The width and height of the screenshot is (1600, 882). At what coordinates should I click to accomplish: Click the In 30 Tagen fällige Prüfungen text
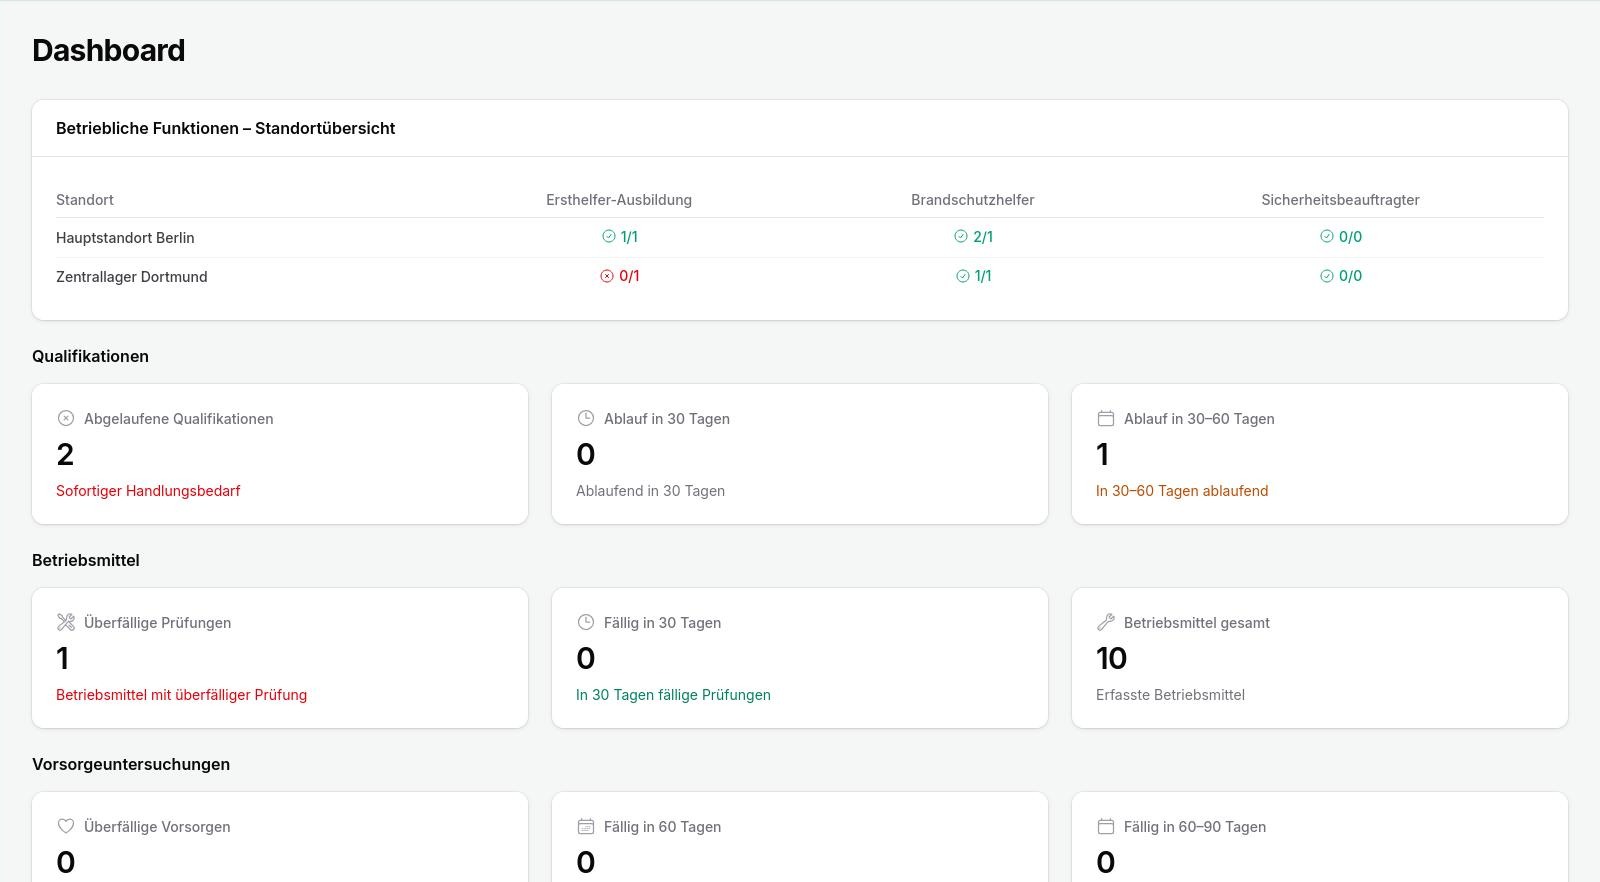pyautogui.click(x=673, y=695)
